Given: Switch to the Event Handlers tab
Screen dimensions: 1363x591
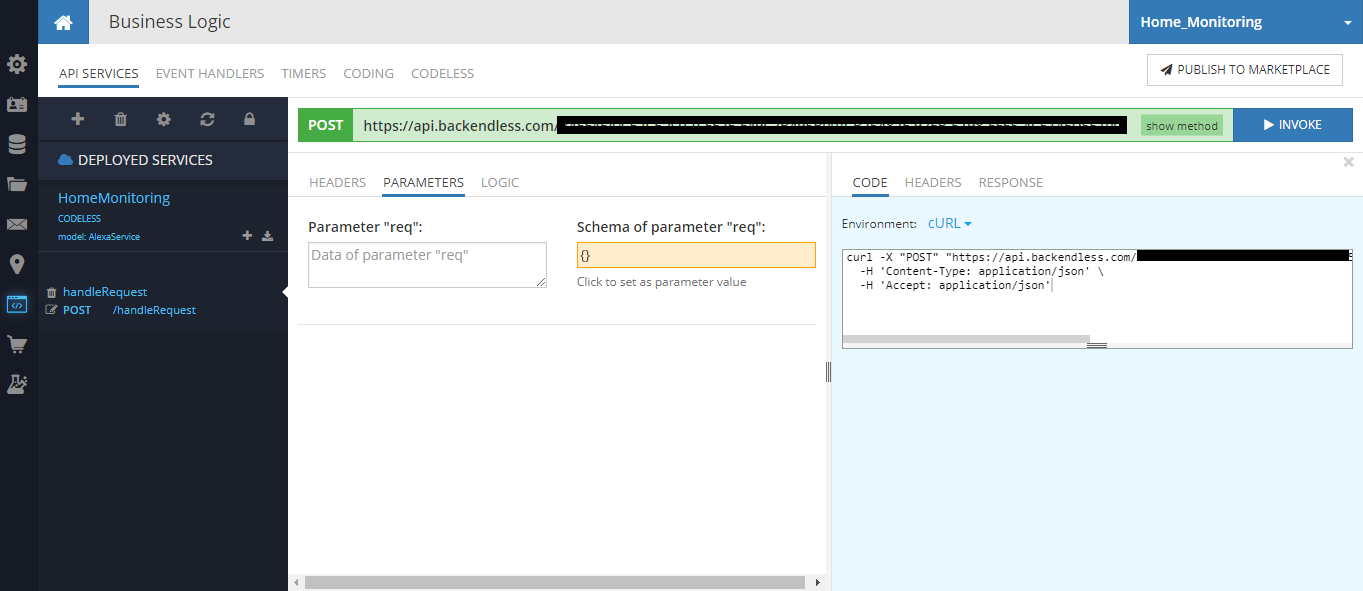Looking at the screenshot, I should coord(210,73).
